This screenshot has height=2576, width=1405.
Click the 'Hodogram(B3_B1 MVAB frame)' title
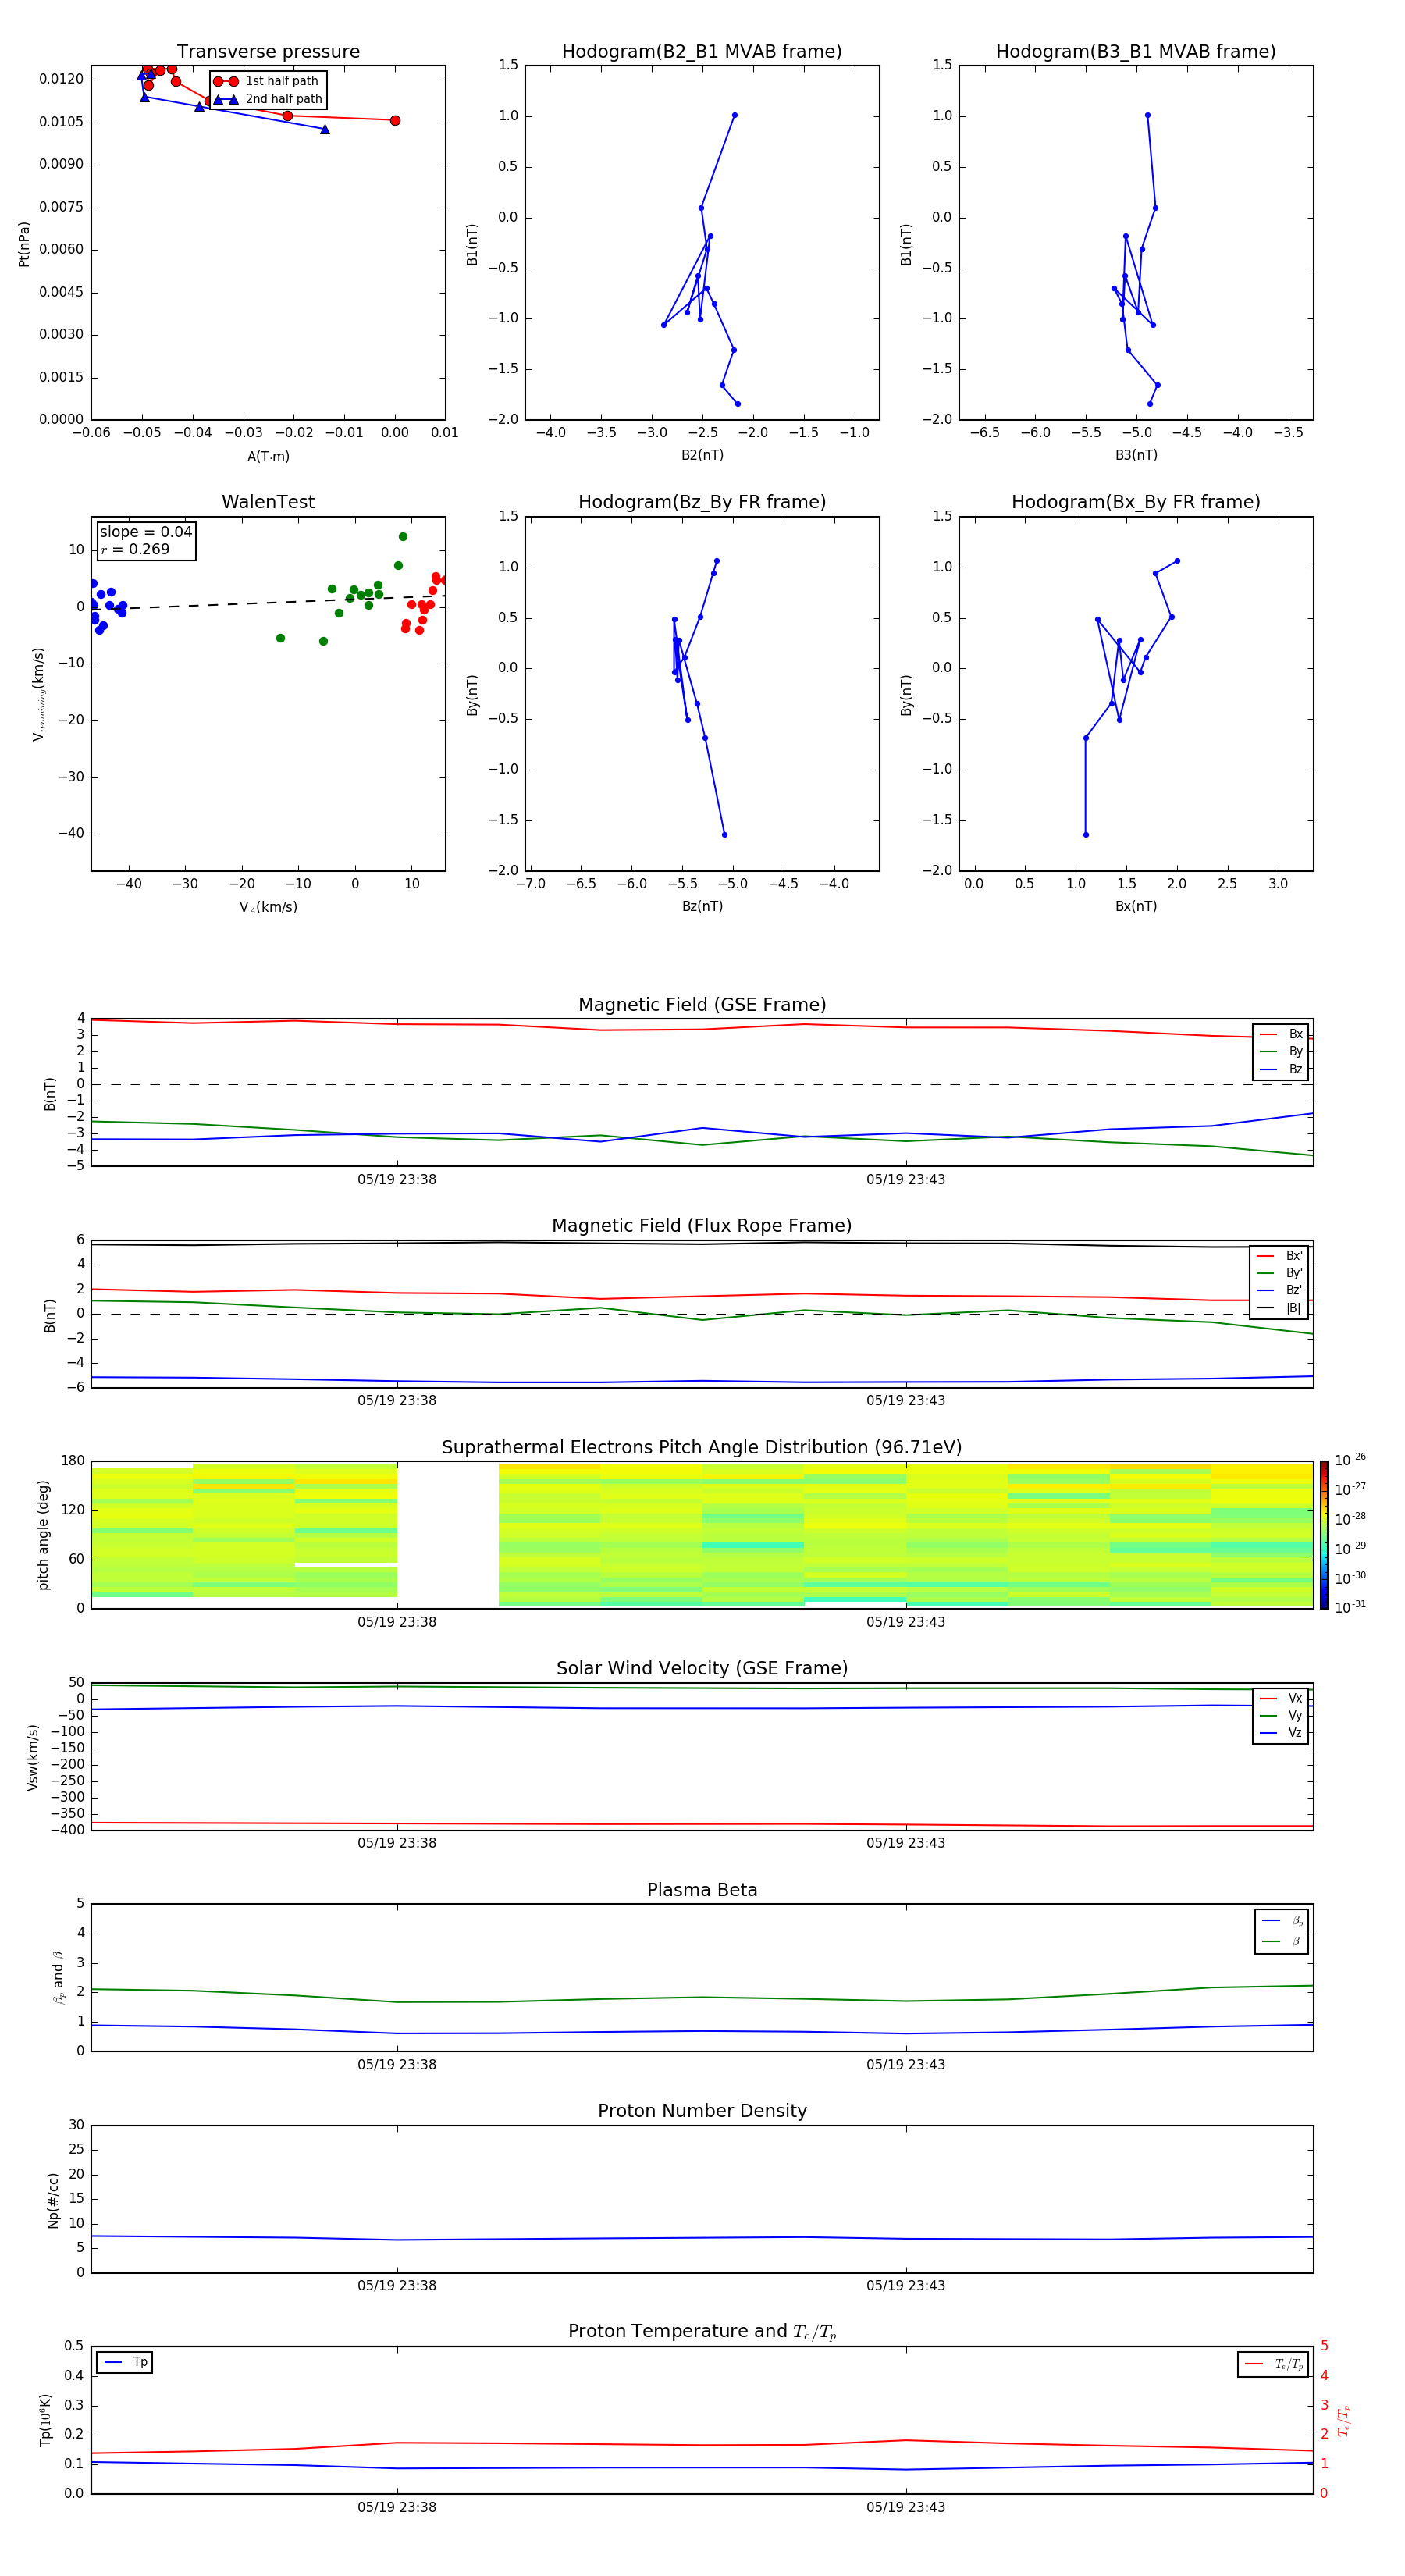coord(1136,51)
